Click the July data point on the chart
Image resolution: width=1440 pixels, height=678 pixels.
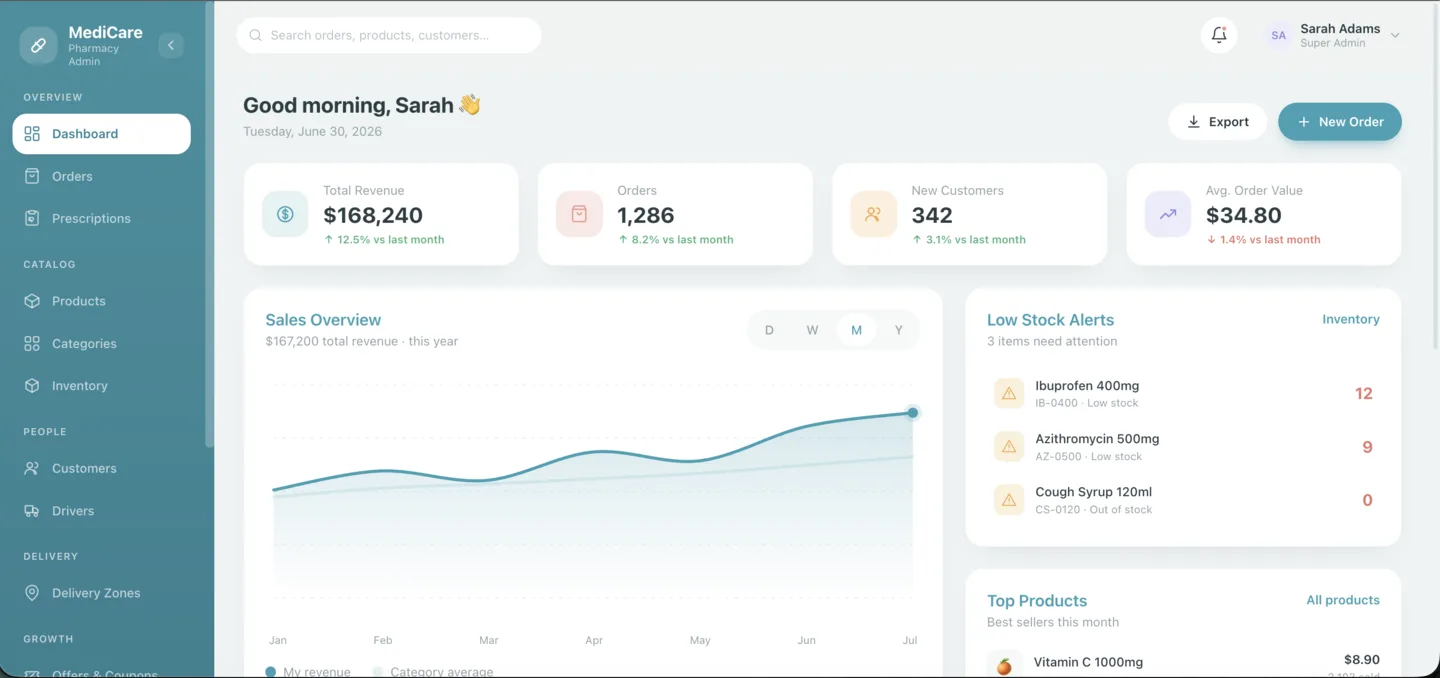(913, 413)
